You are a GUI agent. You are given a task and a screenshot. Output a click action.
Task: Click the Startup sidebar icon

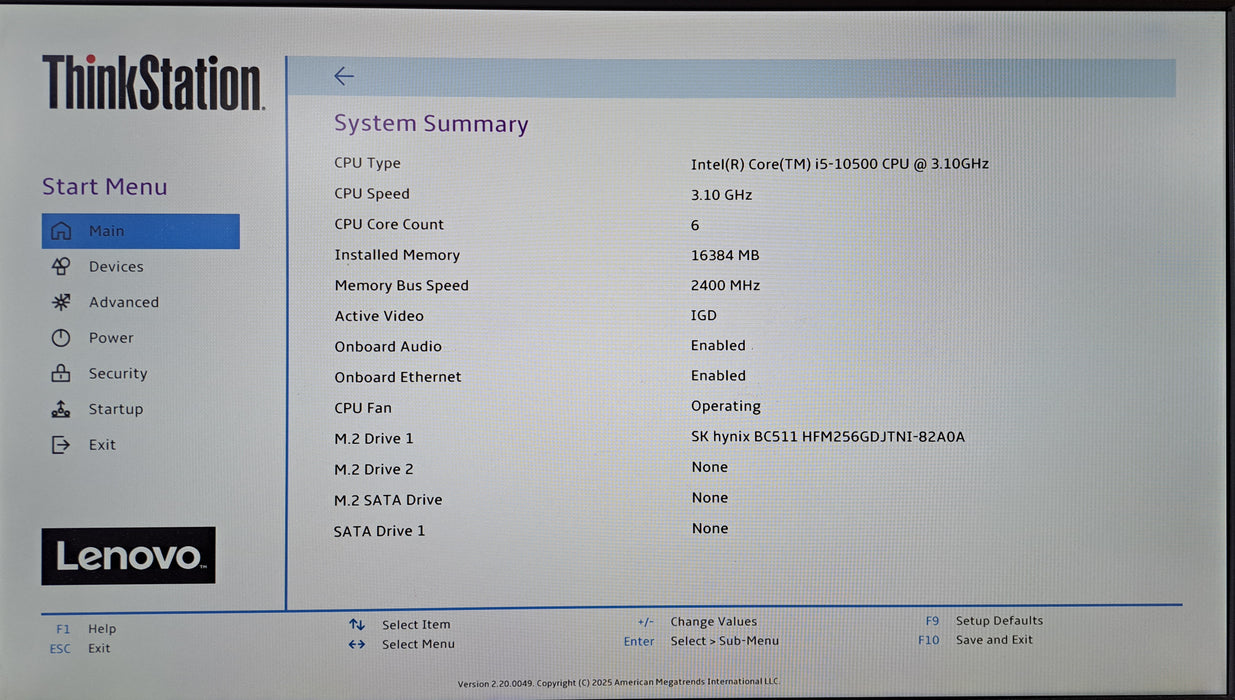pyautogui.click(x=61, y=409)
